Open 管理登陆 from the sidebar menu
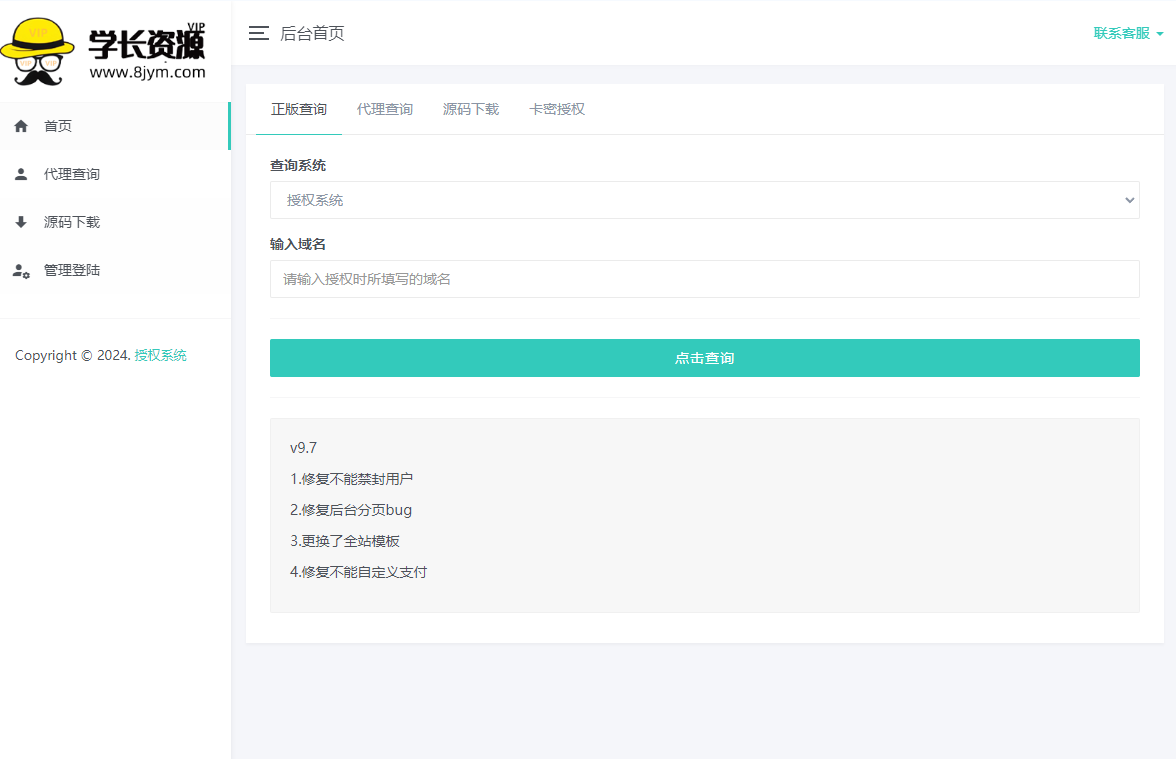The height and width of the screenshot is (759, 1176). (x=72, y=270)
